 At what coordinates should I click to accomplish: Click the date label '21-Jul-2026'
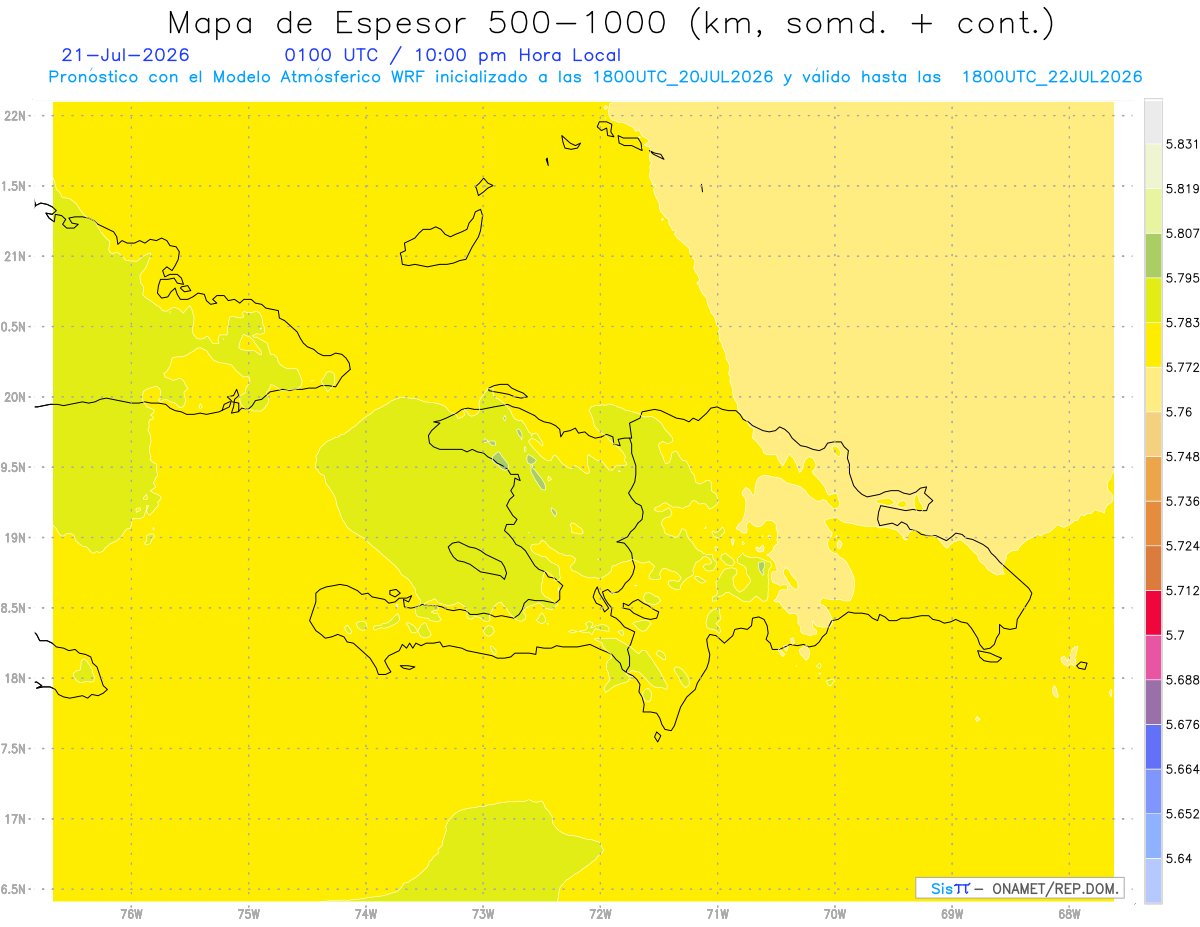pyautogui.click(x=125, y=55)
